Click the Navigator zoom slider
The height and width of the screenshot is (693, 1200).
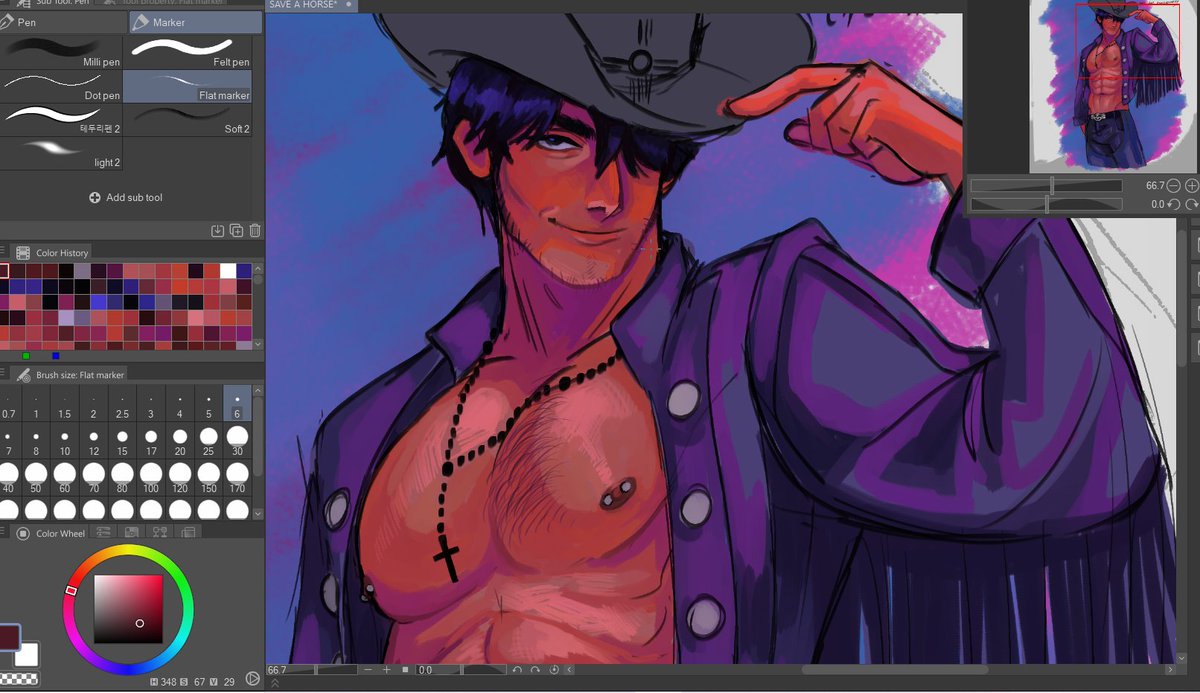coord(1047,186)
